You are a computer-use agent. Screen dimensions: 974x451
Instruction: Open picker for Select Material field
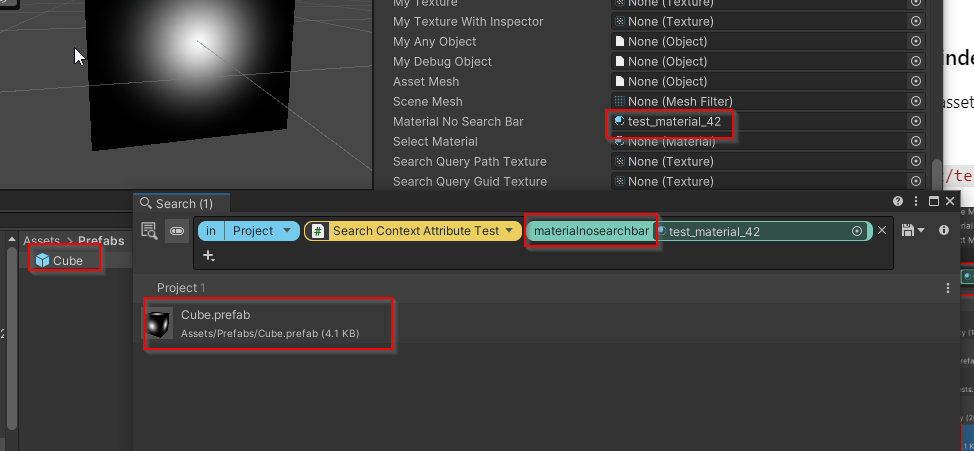915,141
